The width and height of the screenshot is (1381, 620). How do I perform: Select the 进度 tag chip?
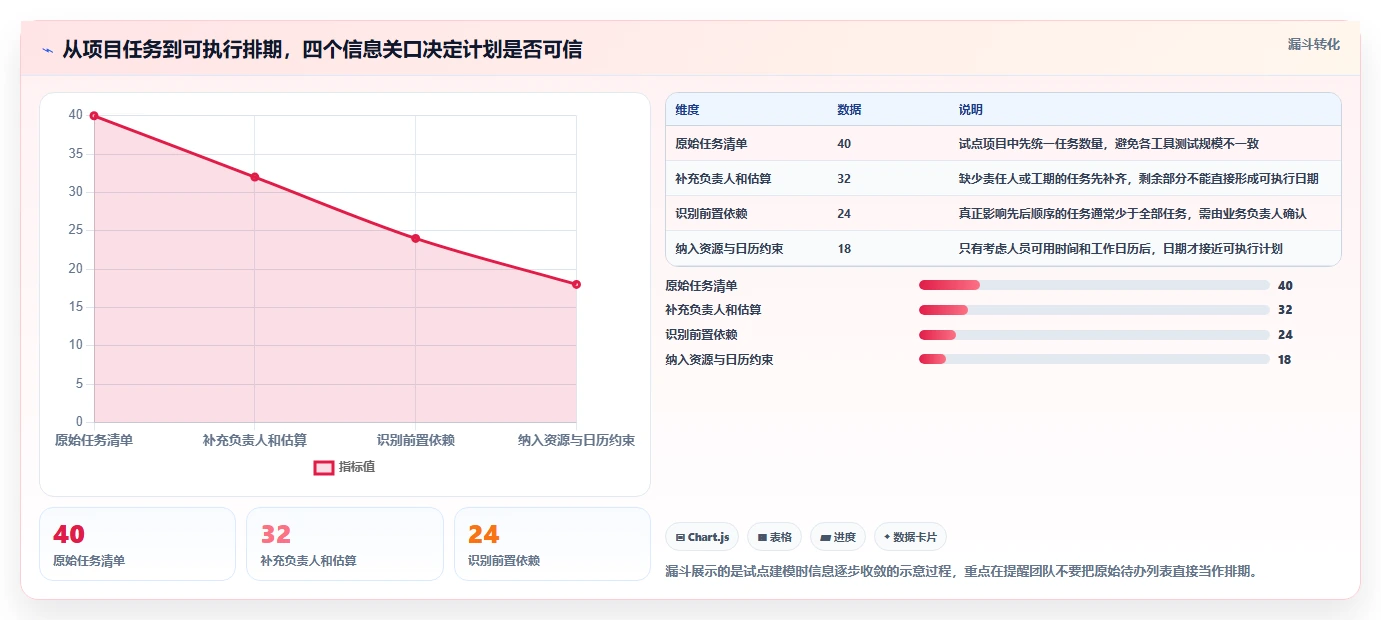pyautogui.click(x=837, y=537)
